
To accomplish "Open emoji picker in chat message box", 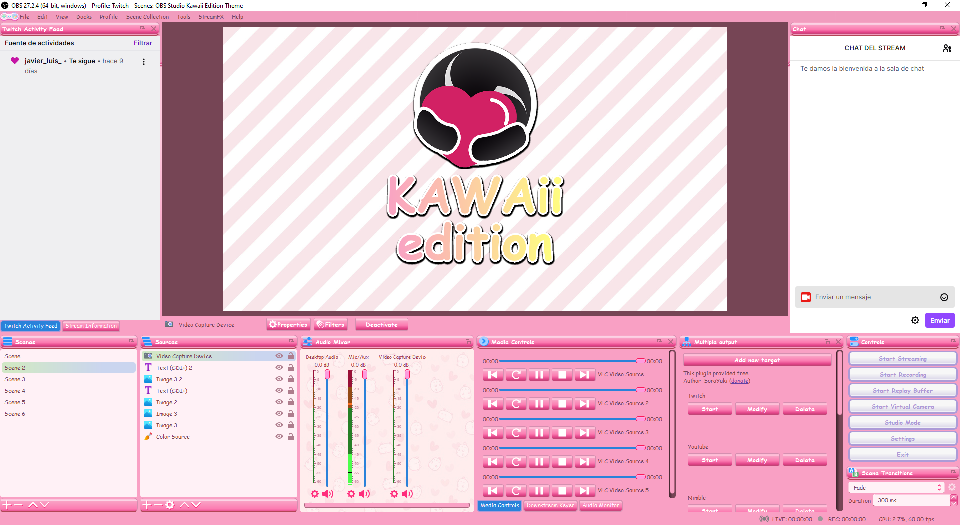I will click(944, 297).
